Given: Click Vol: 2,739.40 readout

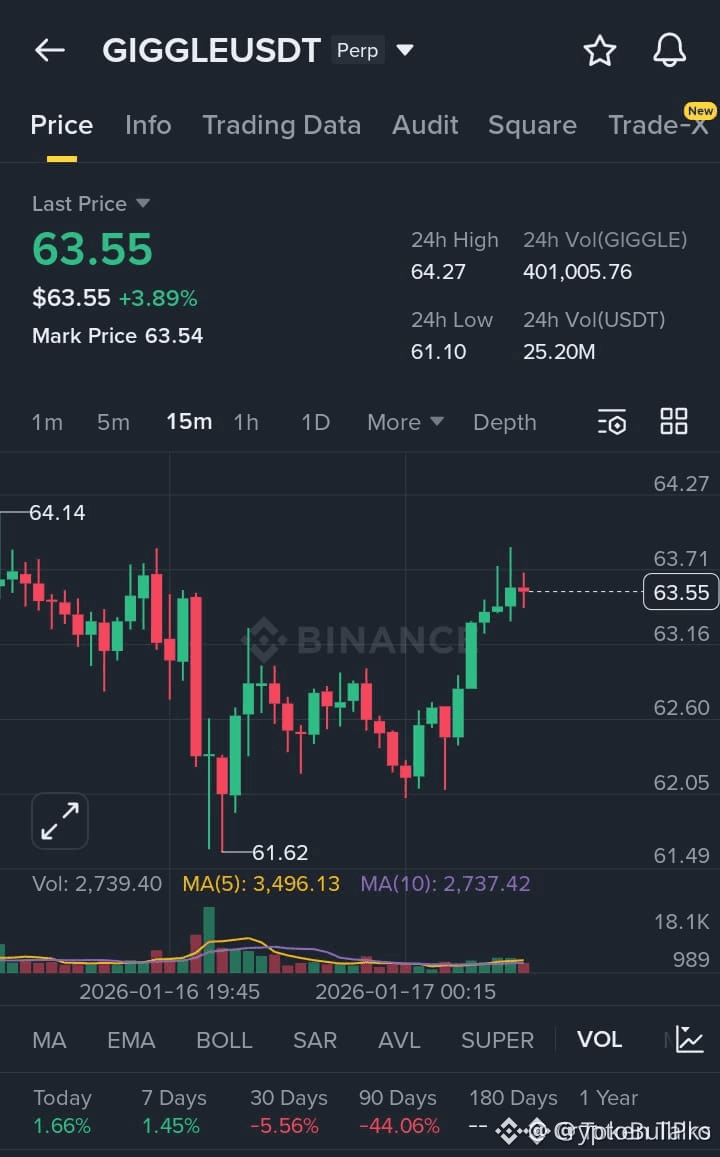Looking at the screenshot, I should [97, 883].
